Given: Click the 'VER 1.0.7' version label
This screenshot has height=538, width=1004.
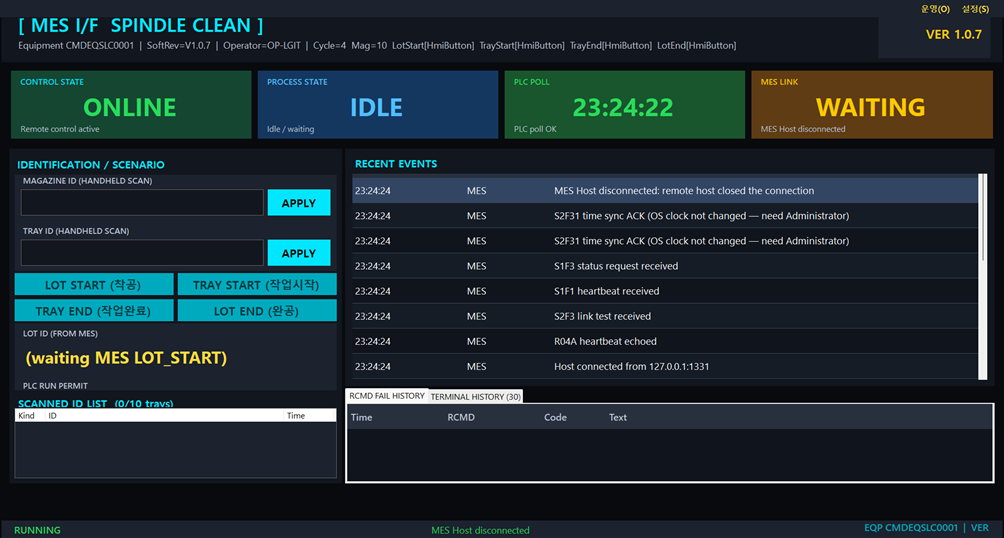Looking at the screenshot, I should point(953,35).
